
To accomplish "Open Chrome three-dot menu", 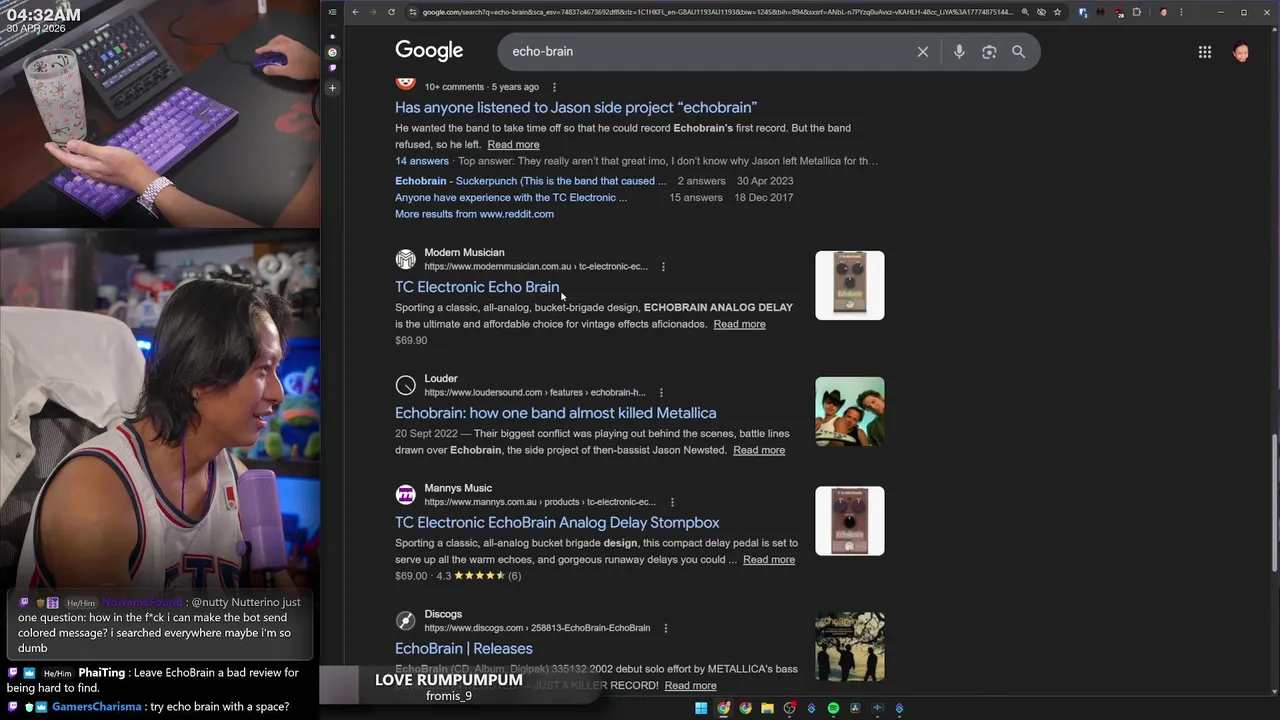I will (1181, 12).
